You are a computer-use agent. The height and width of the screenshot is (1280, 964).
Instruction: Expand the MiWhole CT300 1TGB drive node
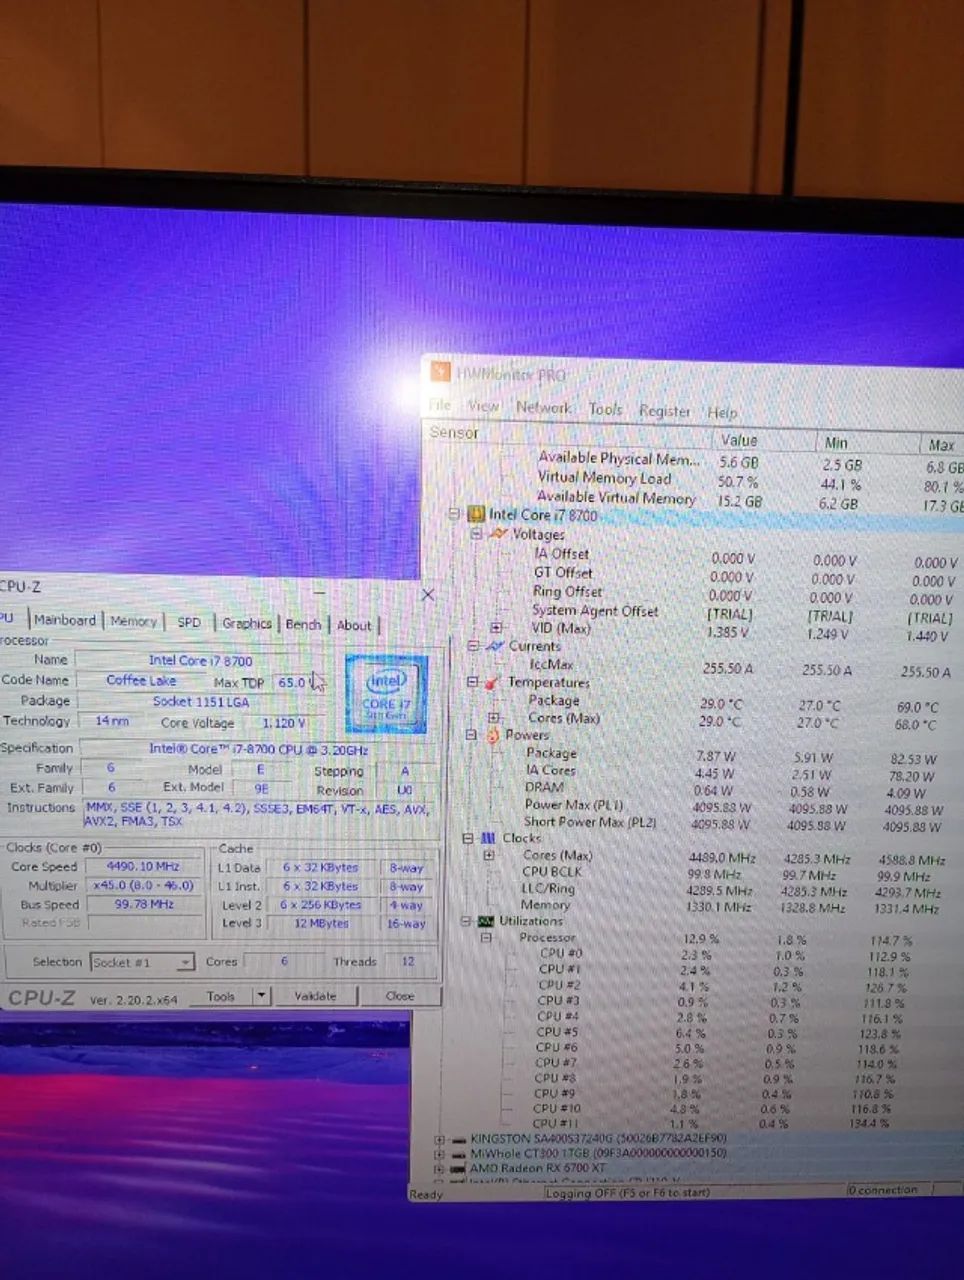point(439,1153)
